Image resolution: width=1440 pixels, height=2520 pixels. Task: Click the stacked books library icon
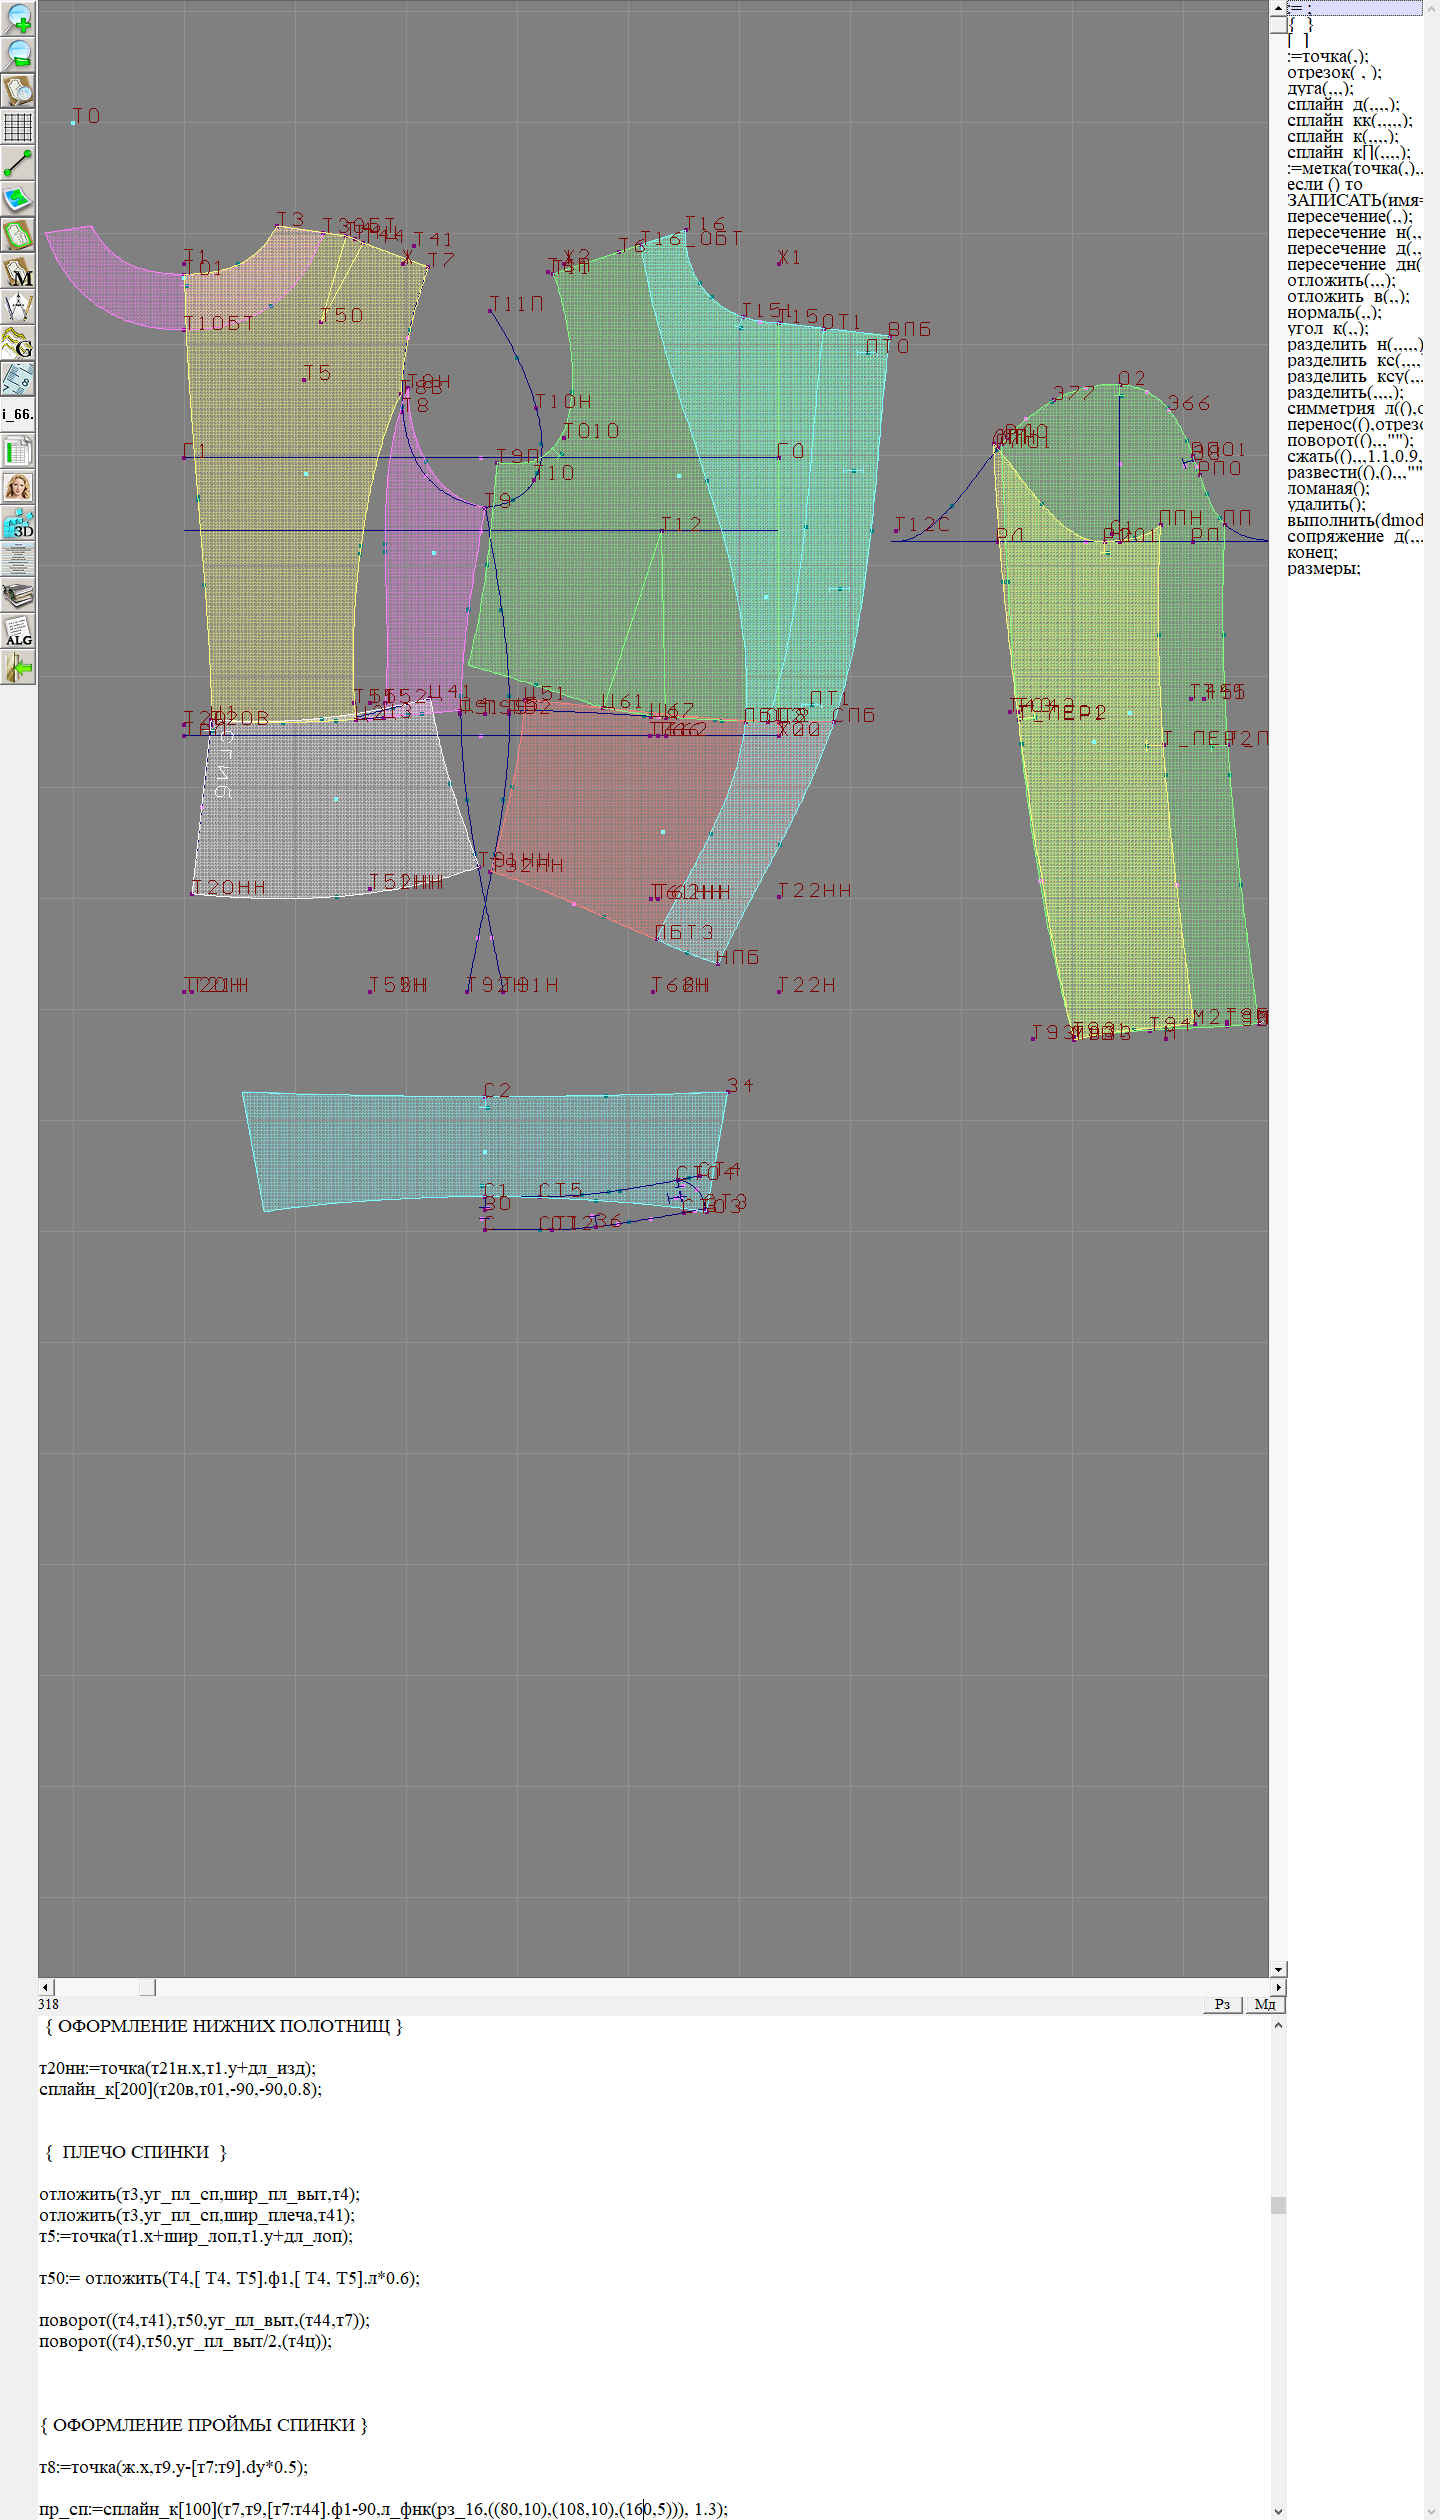tap(18, 595)
